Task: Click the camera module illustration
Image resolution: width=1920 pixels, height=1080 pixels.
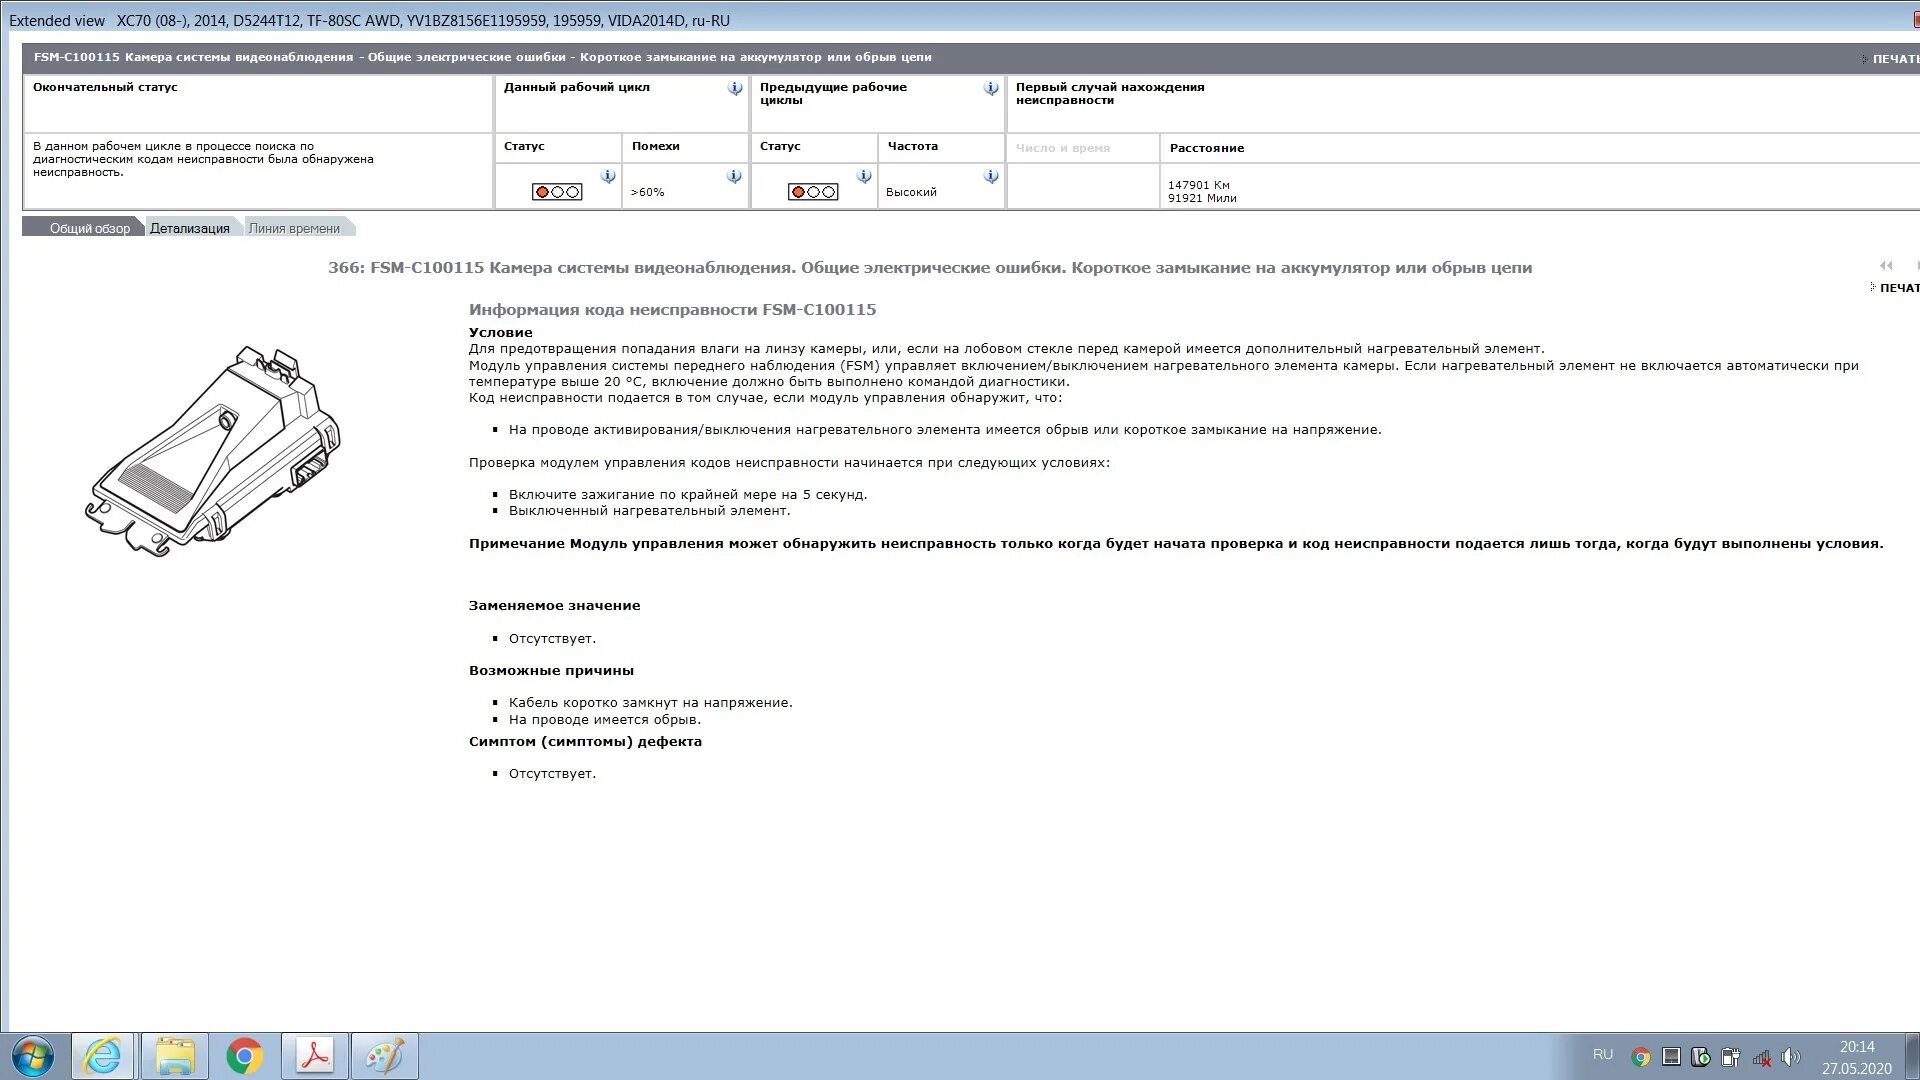Action: (x=214, y=452)
